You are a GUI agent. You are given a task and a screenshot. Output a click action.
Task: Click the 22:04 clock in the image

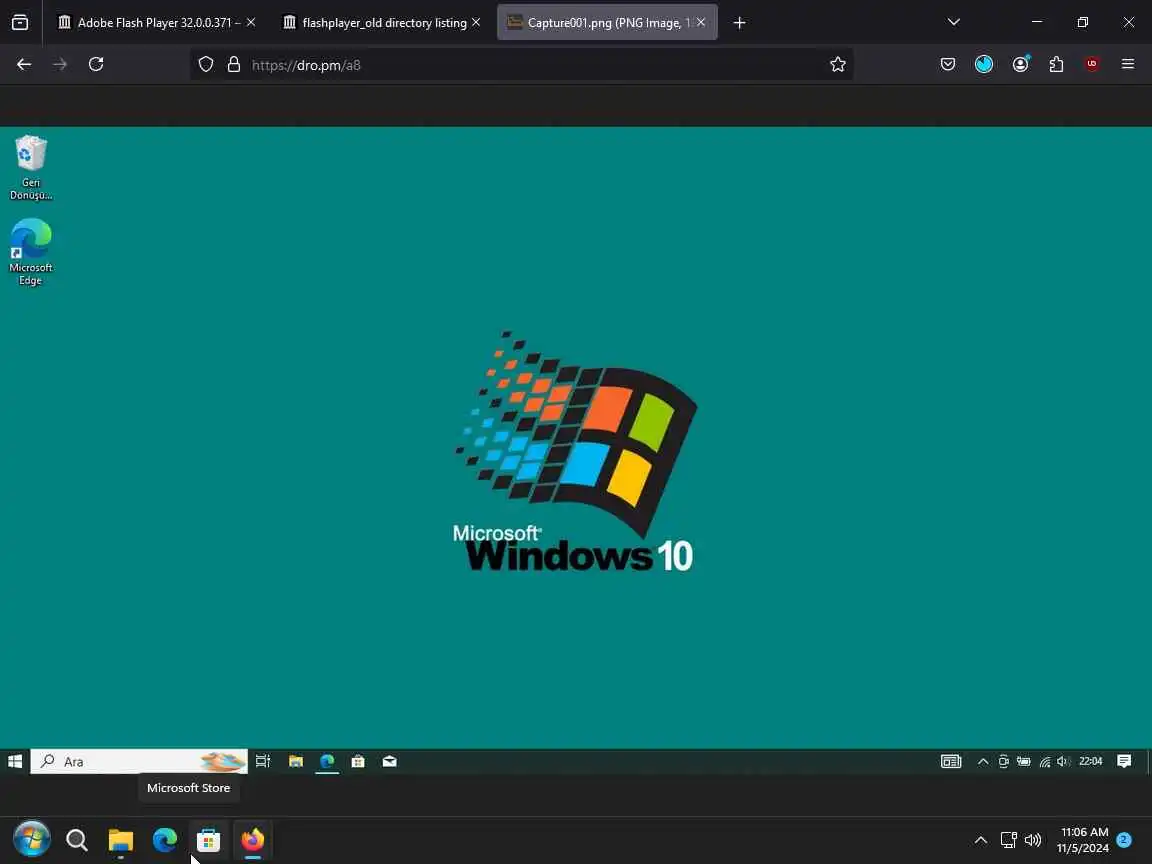pos(1090,761)
